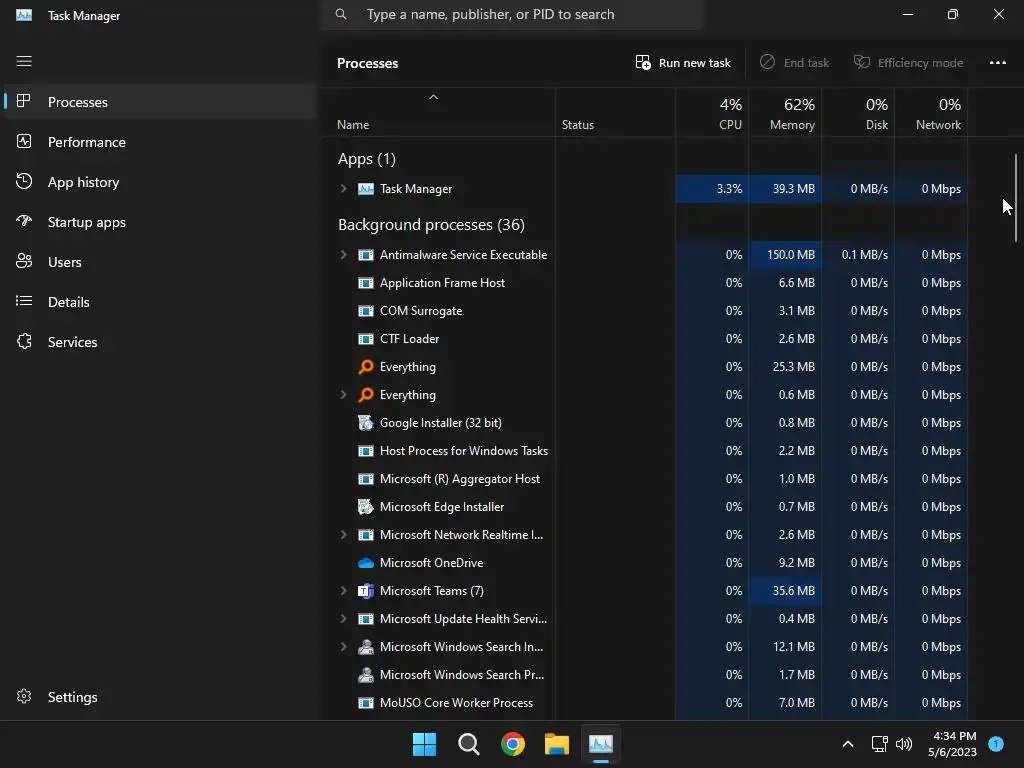1024x768 pixels.
Task: Expand the second Everything process row
Action: click(344, 394)
